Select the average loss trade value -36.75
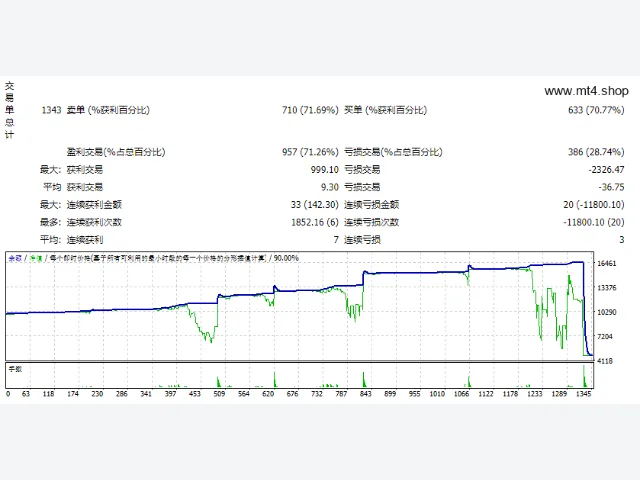The image size is (640, 480). point(611,187)
